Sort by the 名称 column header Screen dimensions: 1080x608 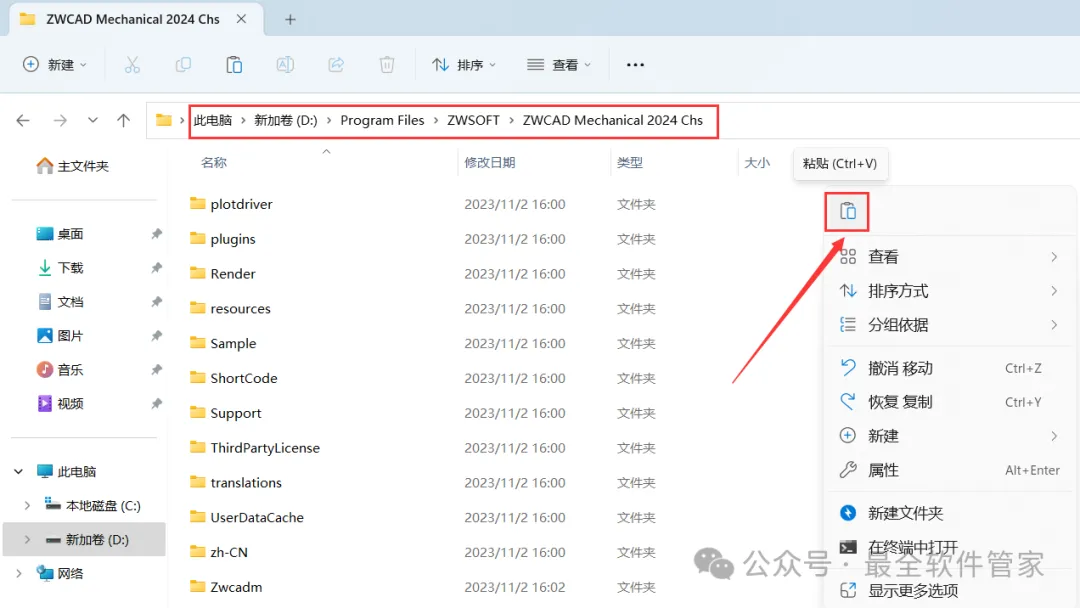(x=214, y=163)
